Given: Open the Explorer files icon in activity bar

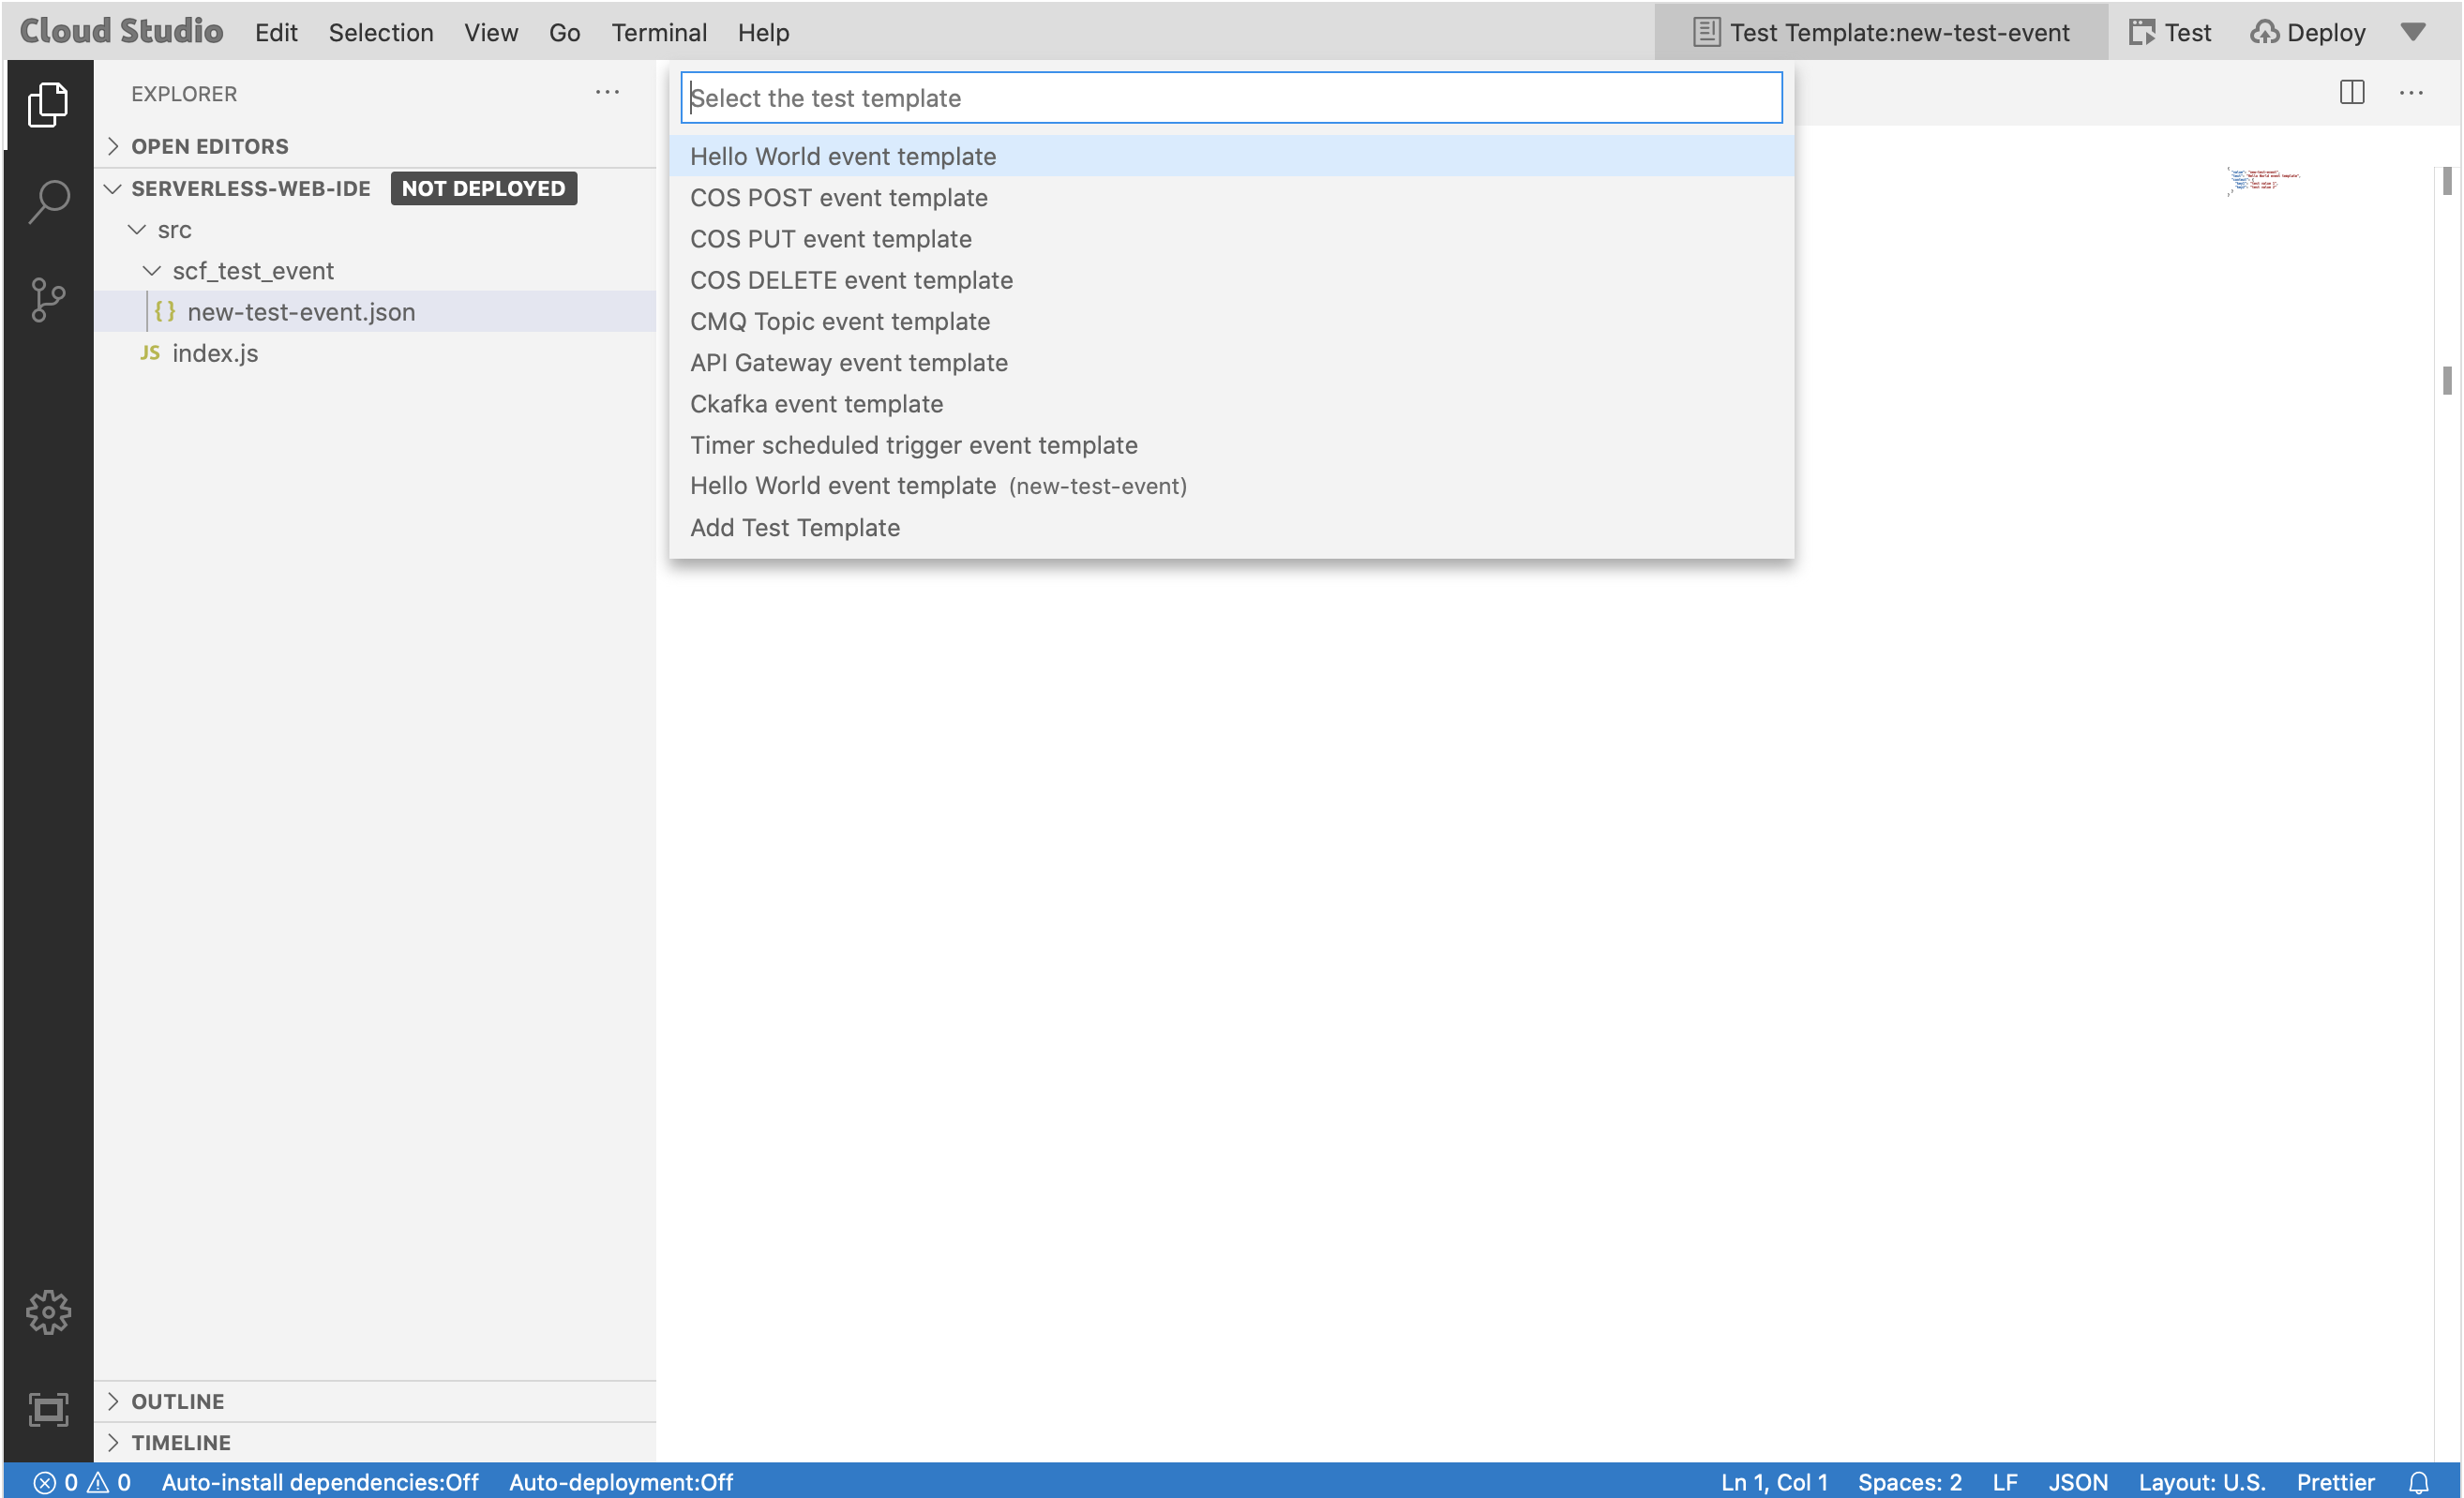Looking at the screenshot, I should (48, 105).
